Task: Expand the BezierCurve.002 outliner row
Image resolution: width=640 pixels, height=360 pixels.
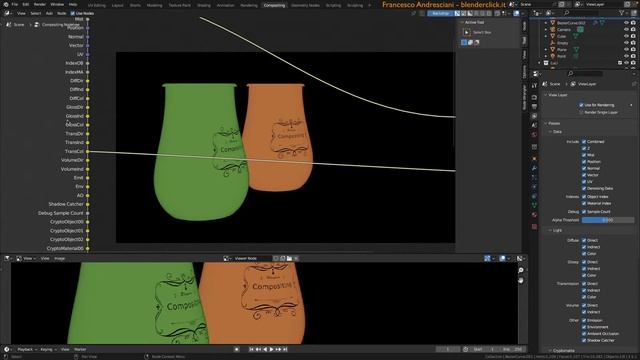Action: (546, 23)
